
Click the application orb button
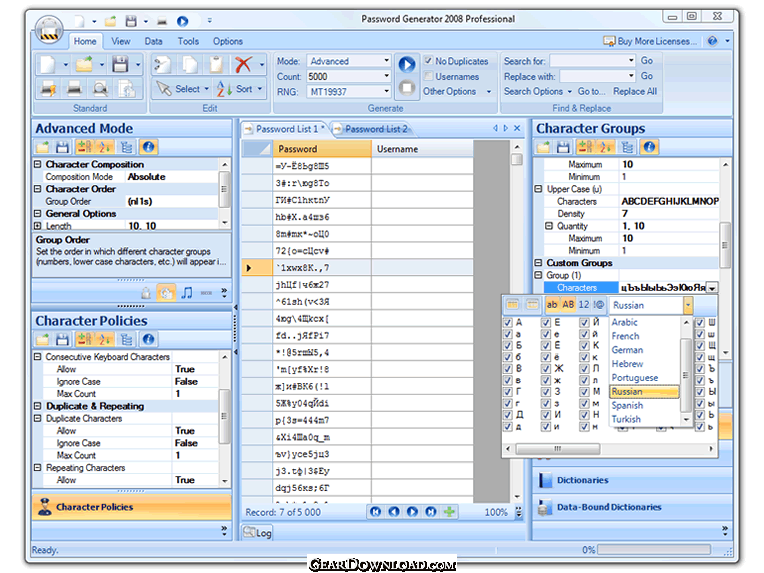(x=49, y=30)
